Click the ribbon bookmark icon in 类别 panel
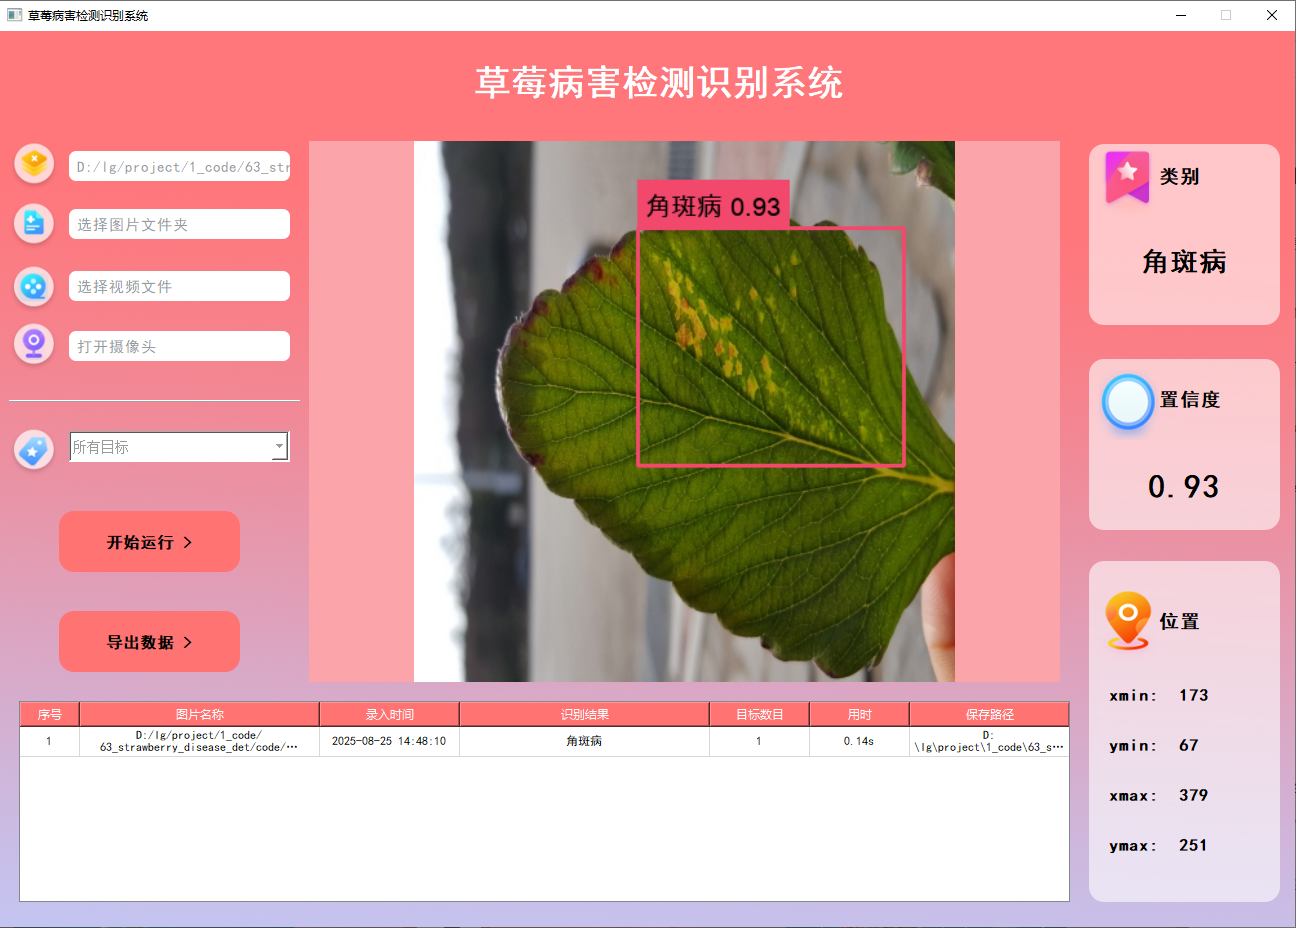 [x=1126, y=176]
